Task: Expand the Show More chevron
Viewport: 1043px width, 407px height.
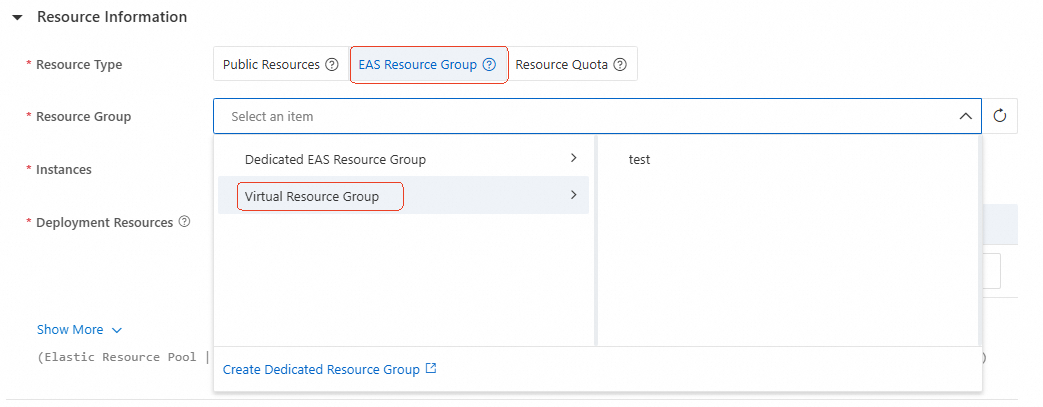Action: (x=117, y=330)
